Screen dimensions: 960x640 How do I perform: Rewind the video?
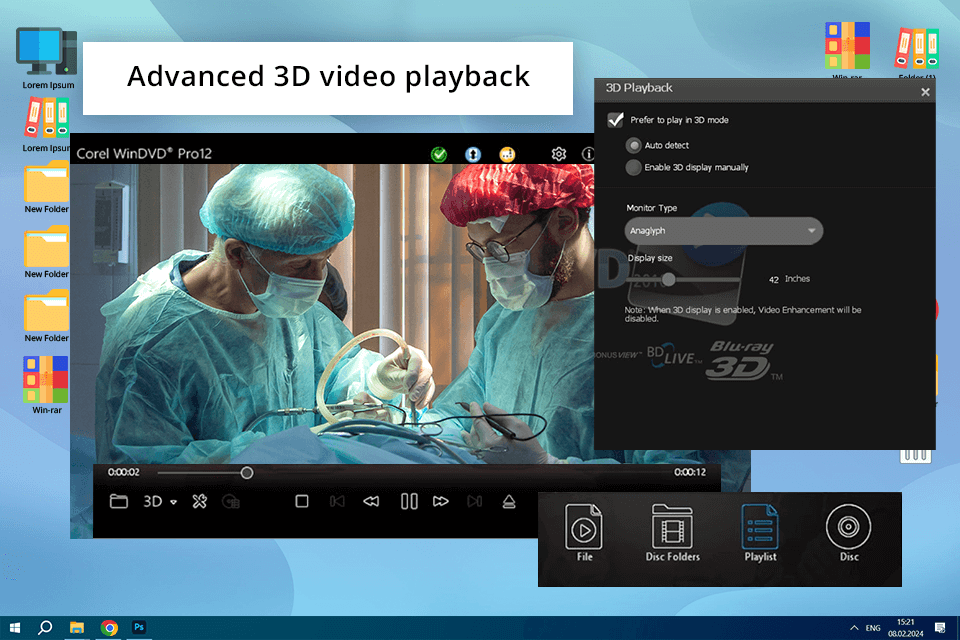[x=371, y=502]
